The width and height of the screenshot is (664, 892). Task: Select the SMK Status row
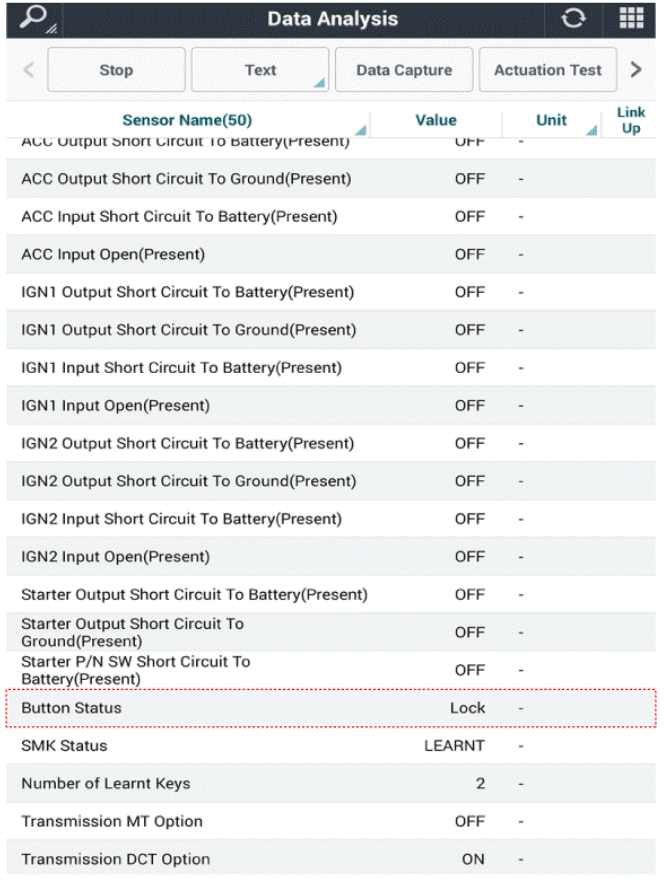(331, 746)
